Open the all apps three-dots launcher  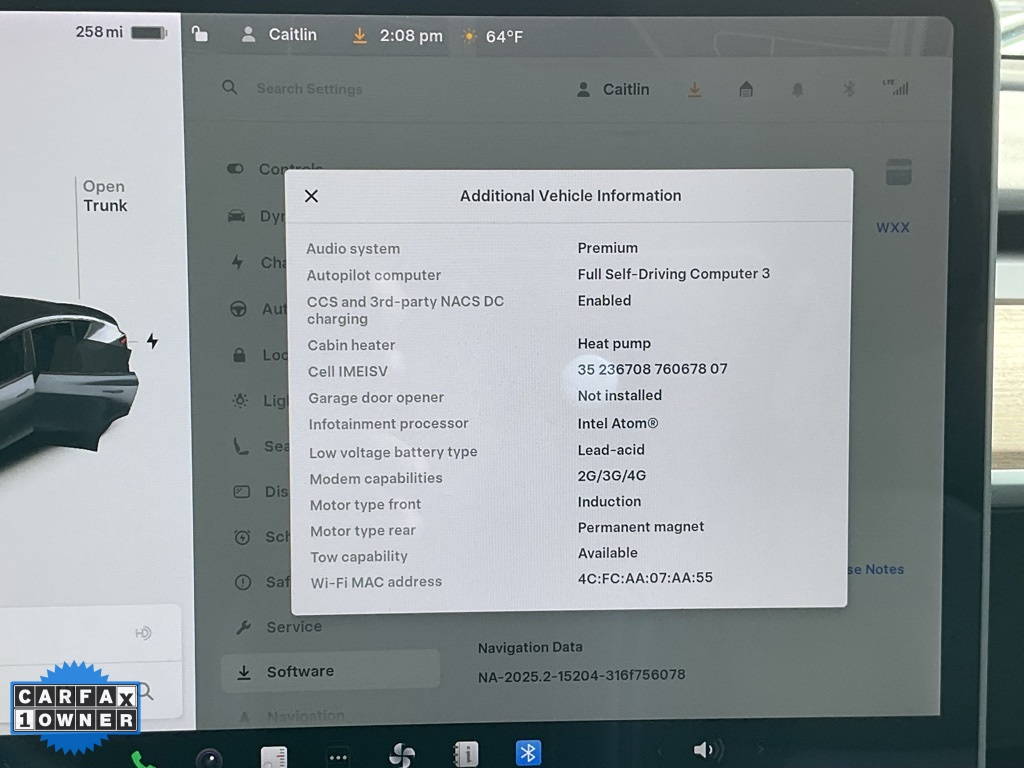pos(338,757)
